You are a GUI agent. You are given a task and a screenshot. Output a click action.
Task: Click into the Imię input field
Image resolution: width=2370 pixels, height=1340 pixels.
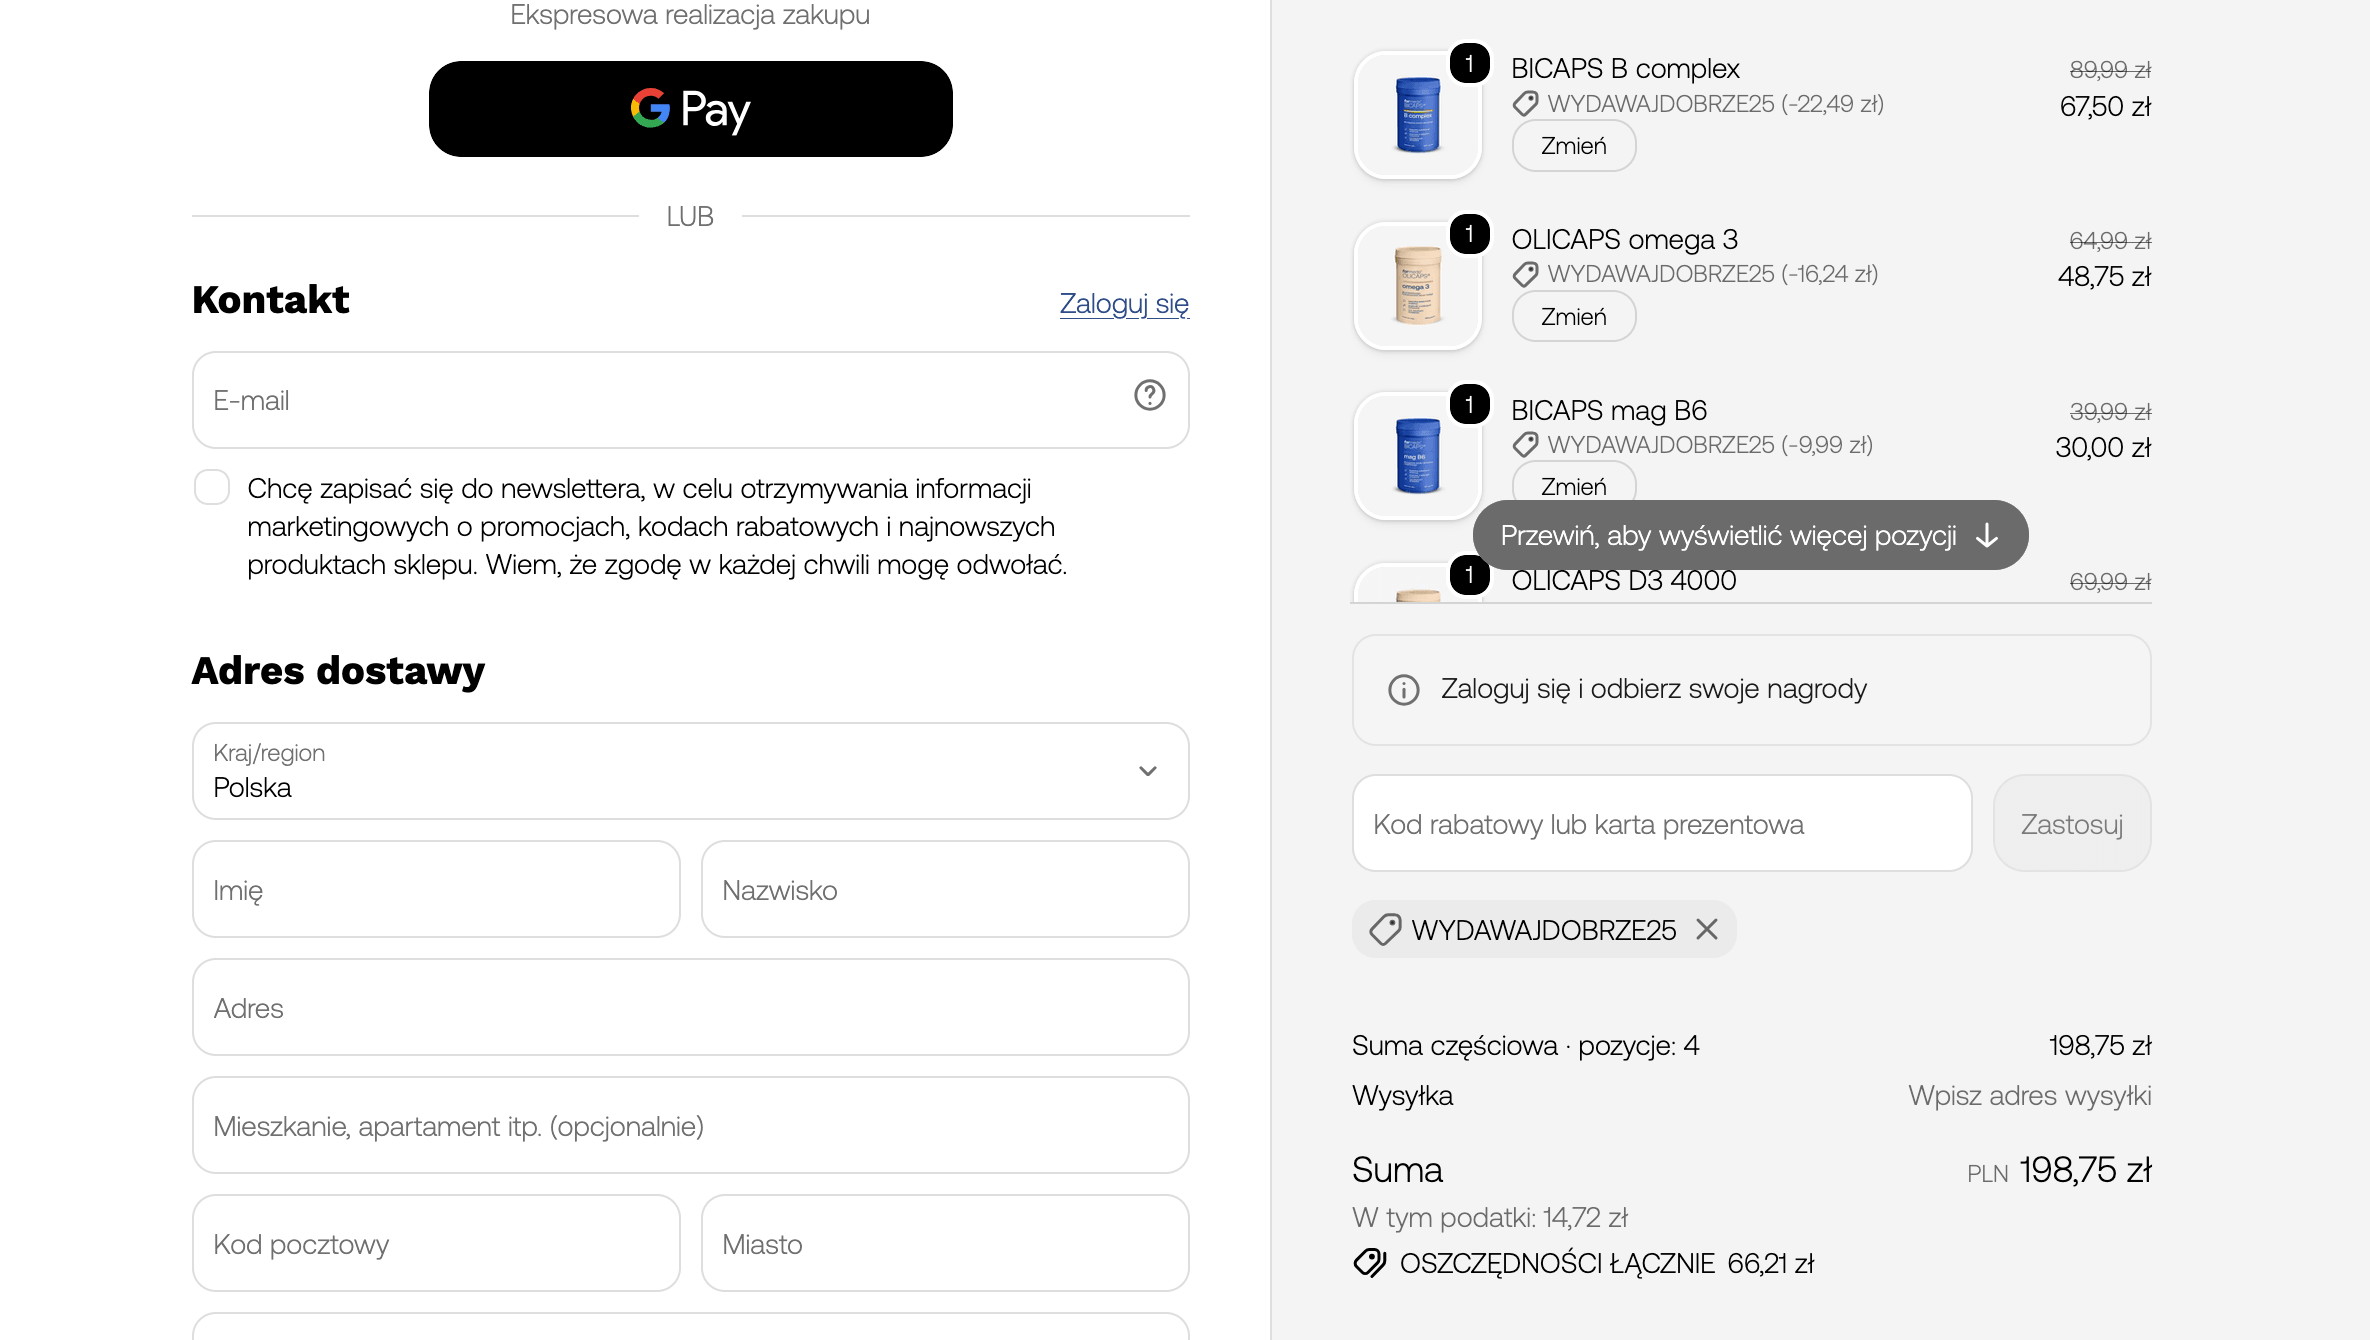(436, 890)
